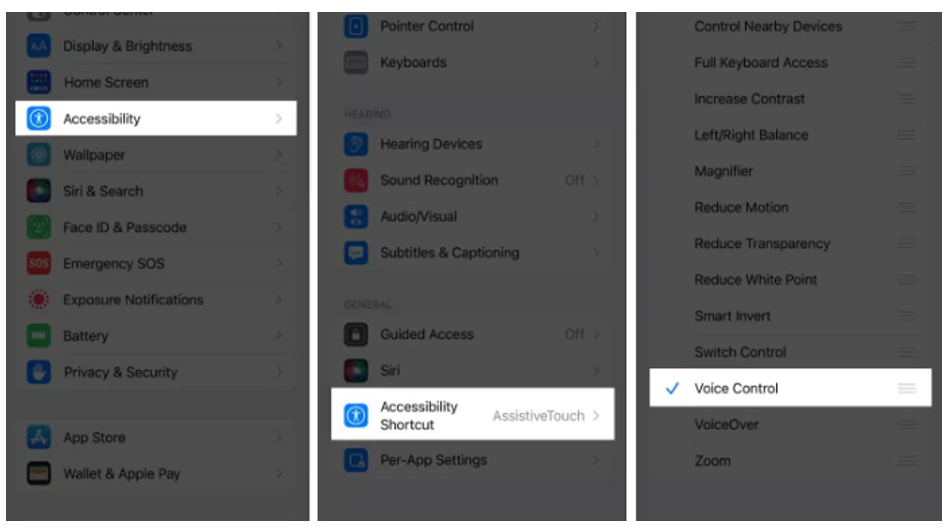951x529 pixels.
Task: Select the red Emergency SOS icon
Action: tap(39, 263)
